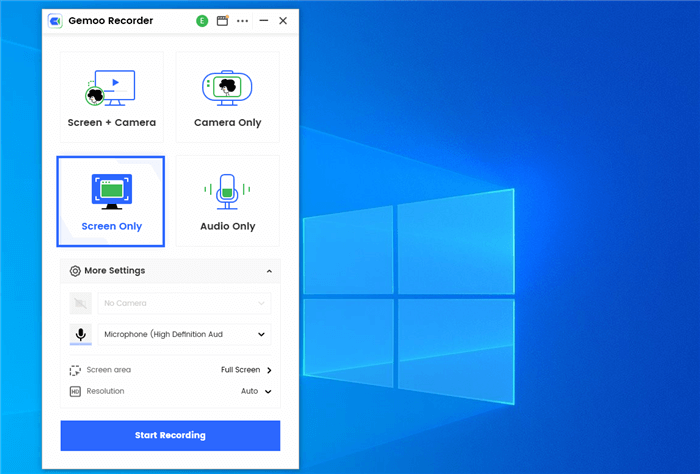This screenshot has width=700, height=474.
Task: Toggle the disabled camera icon
Action: (x=80, y=303)
